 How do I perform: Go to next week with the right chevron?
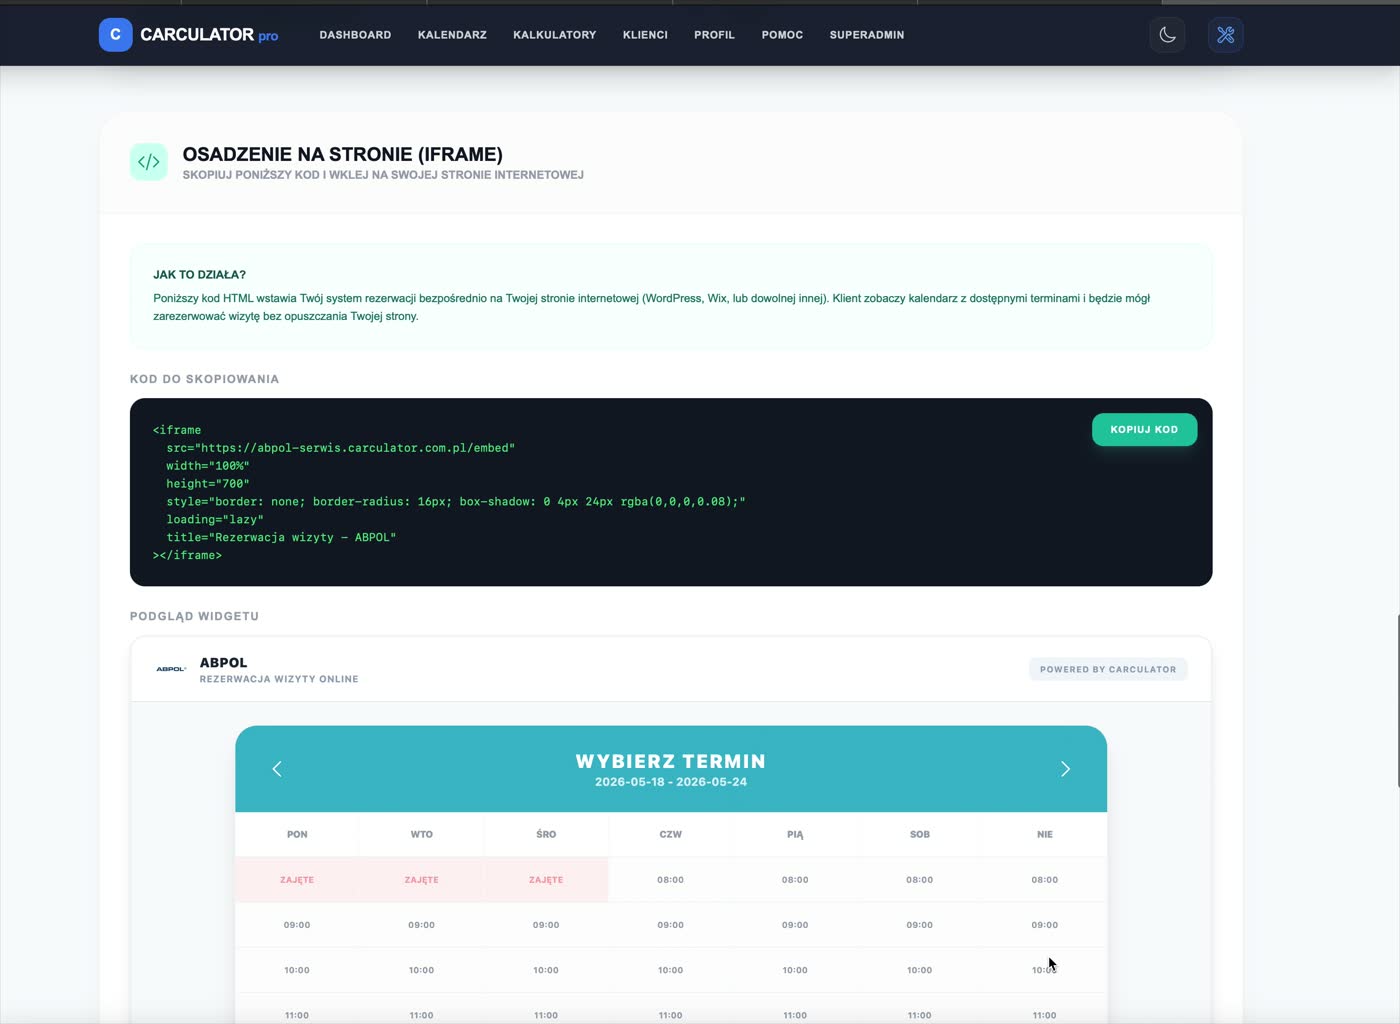tap(1065, 769)
